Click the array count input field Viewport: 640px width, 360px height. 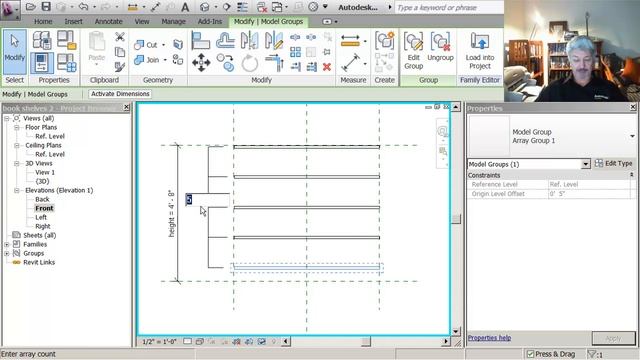click(207, 200)
